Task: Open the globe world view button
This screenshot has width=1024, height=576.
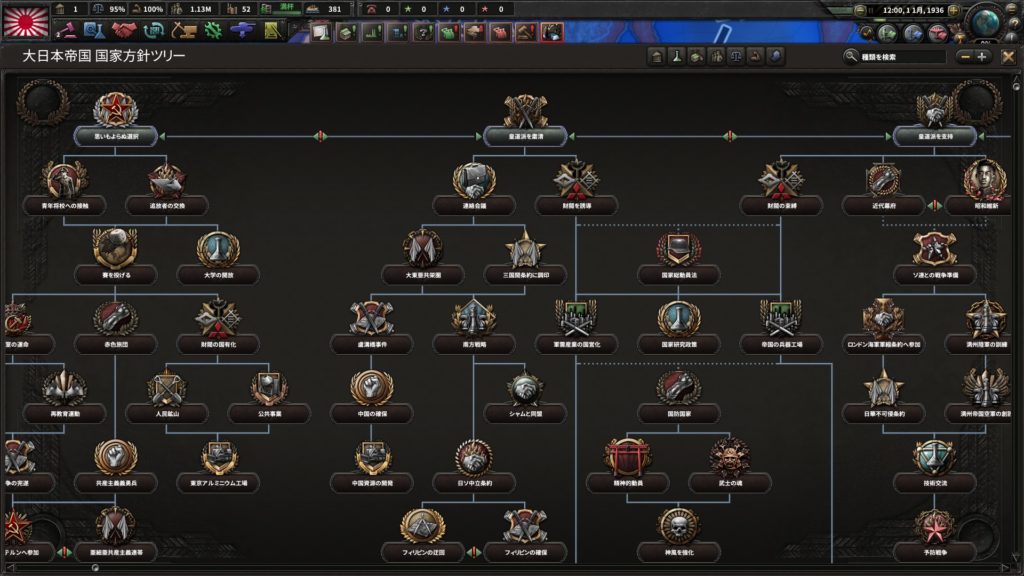Action: click(986, 22)
